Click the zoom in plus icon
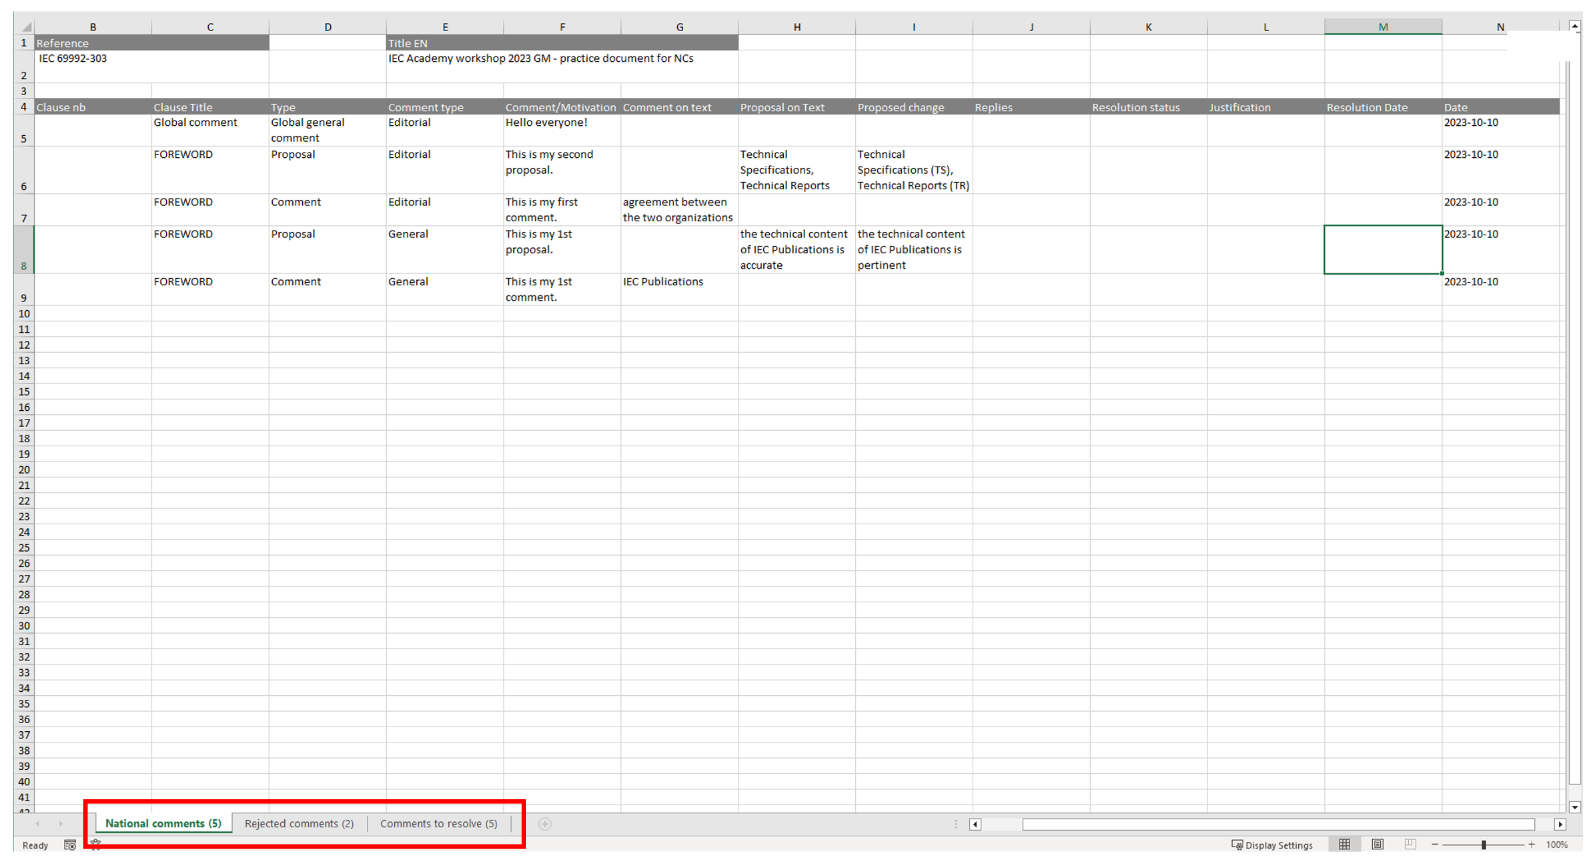The image size is (1594, 862). (x=1531, y=845)
